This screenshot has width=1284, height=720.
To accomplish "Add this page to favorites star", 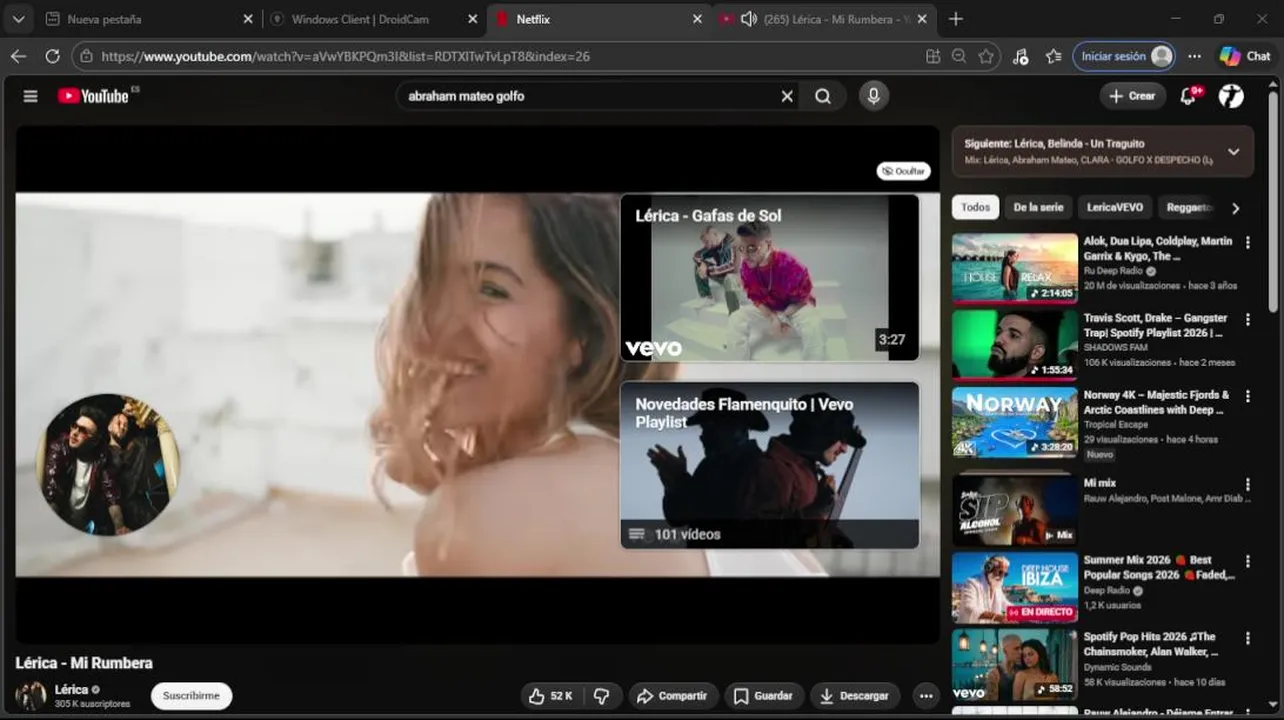I will [x=986, y=56].
